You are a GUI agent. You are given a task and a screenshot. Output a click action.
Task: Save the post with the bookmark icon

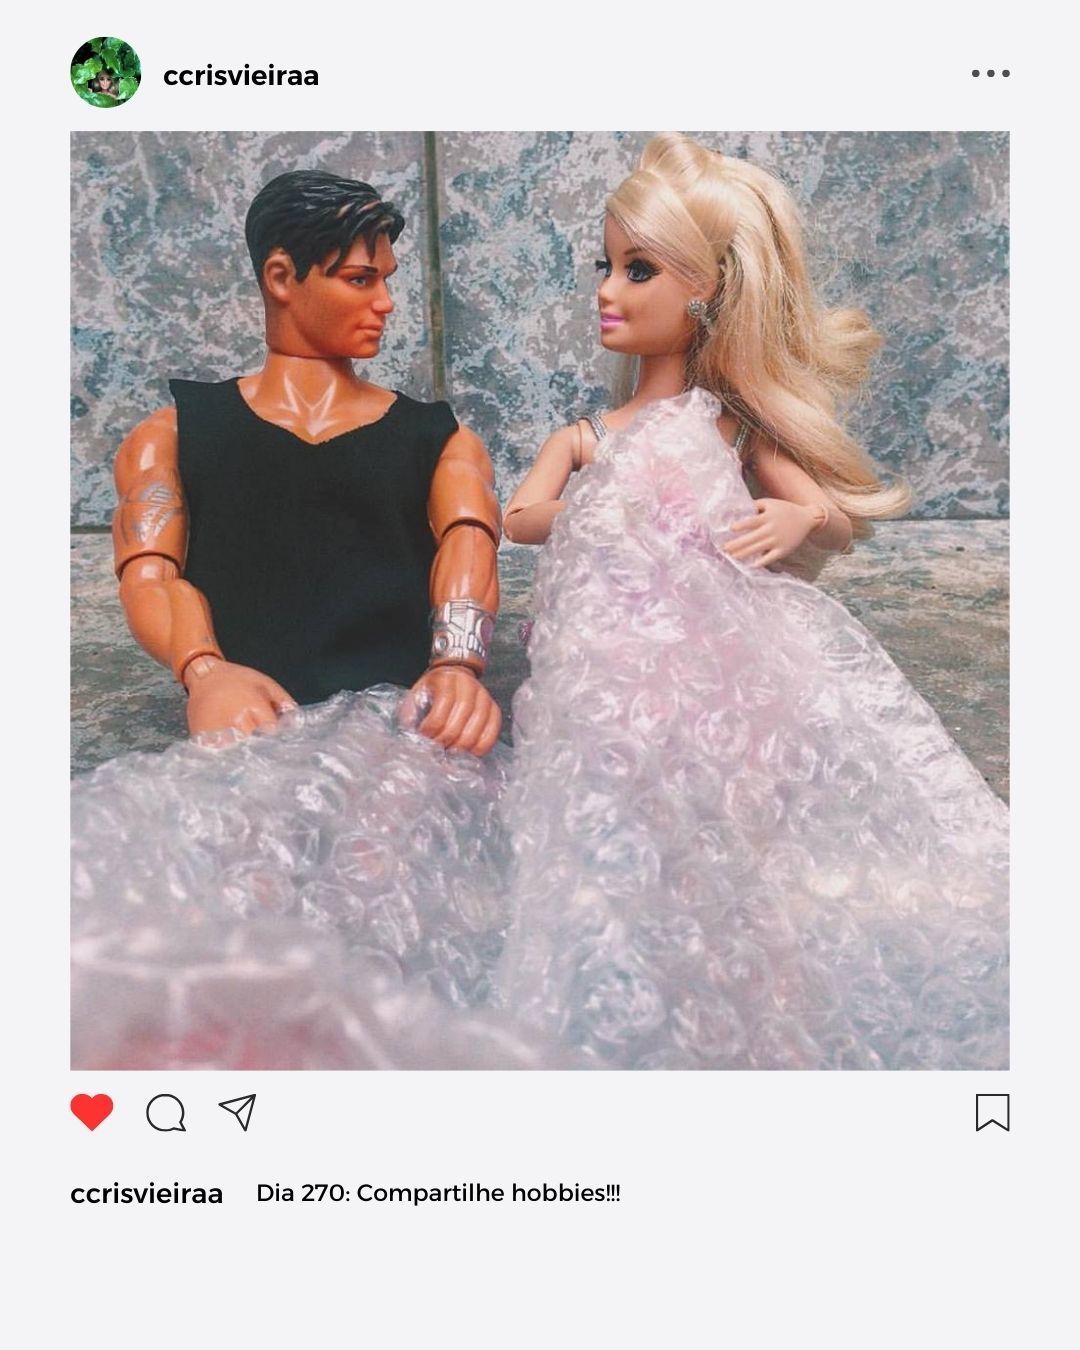[992, 1112]
